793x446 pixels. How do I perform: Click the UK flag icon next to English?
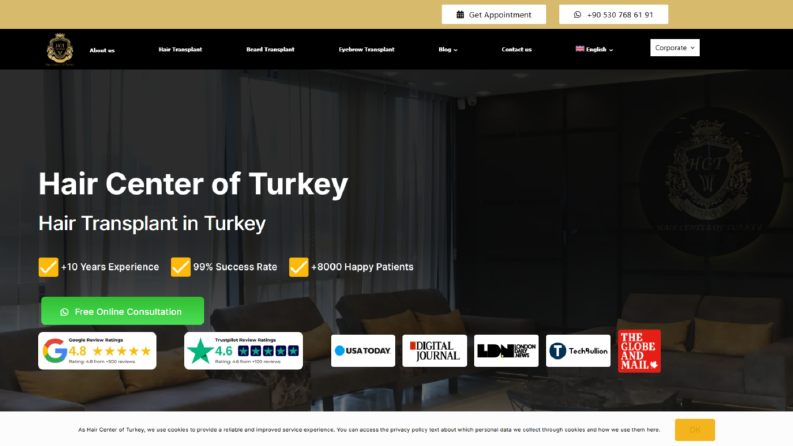(580, 49)
